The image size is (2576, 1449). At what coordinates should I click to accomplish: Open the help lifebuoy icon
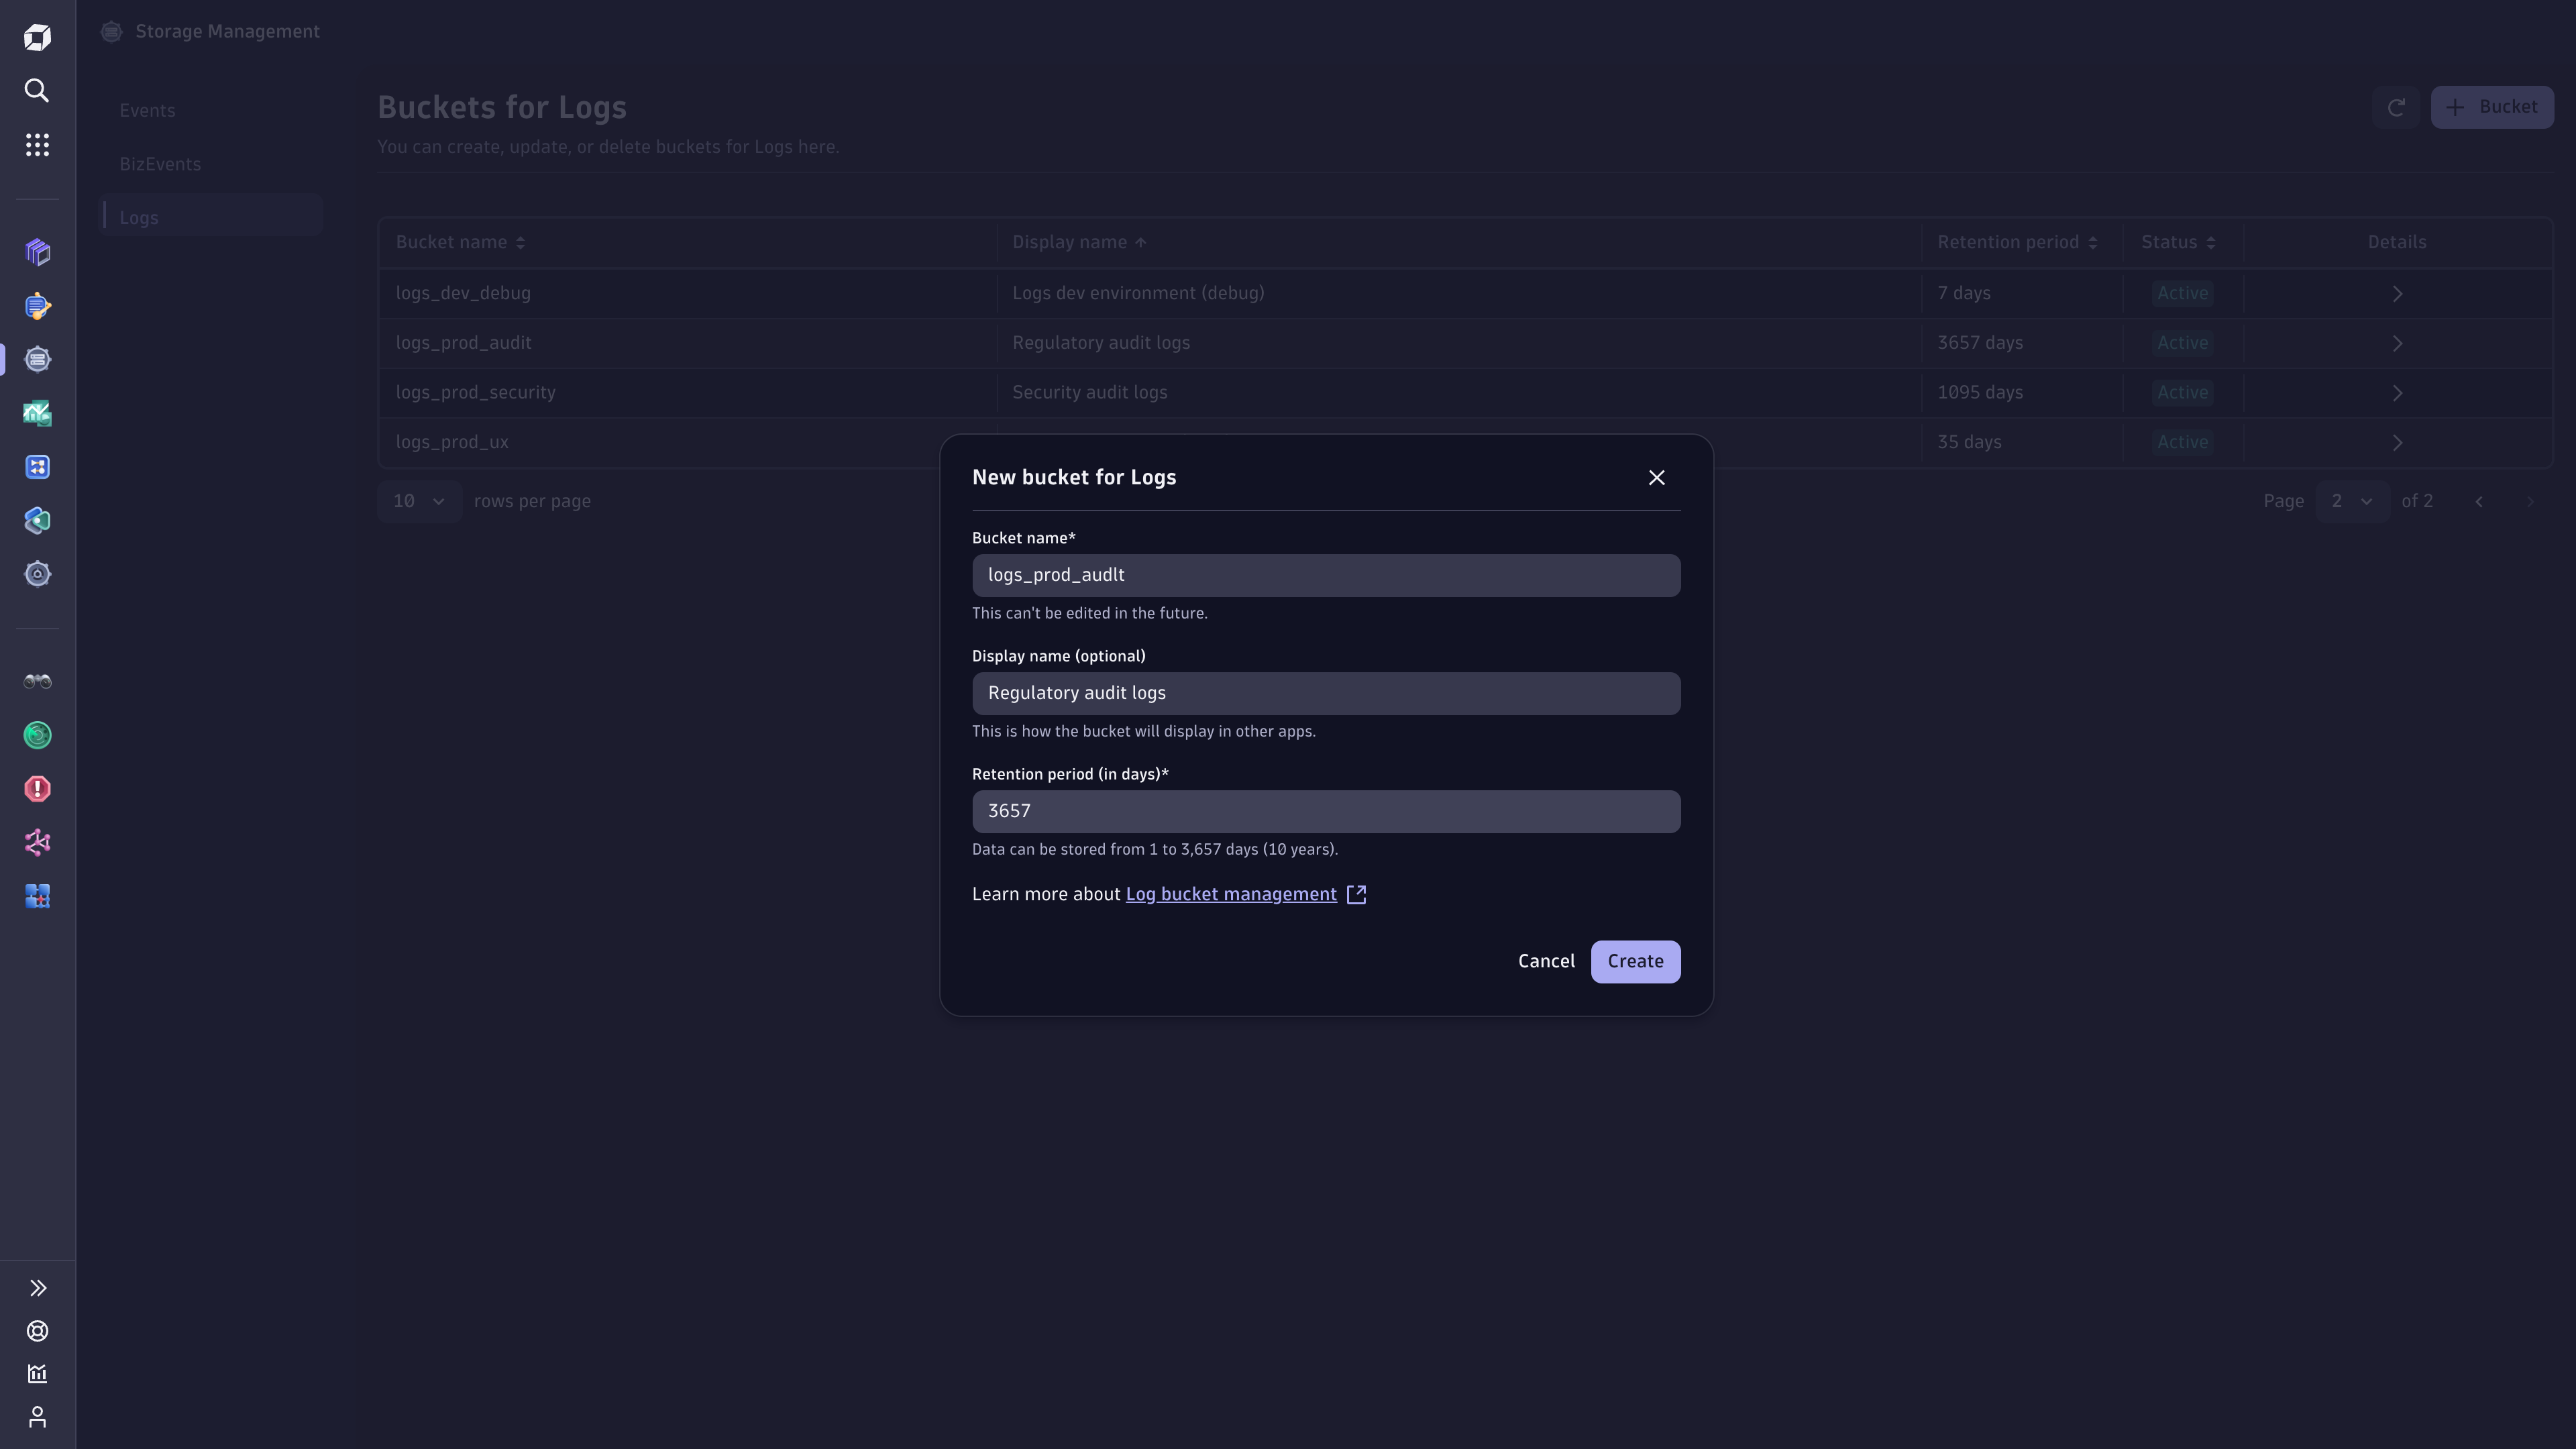[x=37, y=1331]
